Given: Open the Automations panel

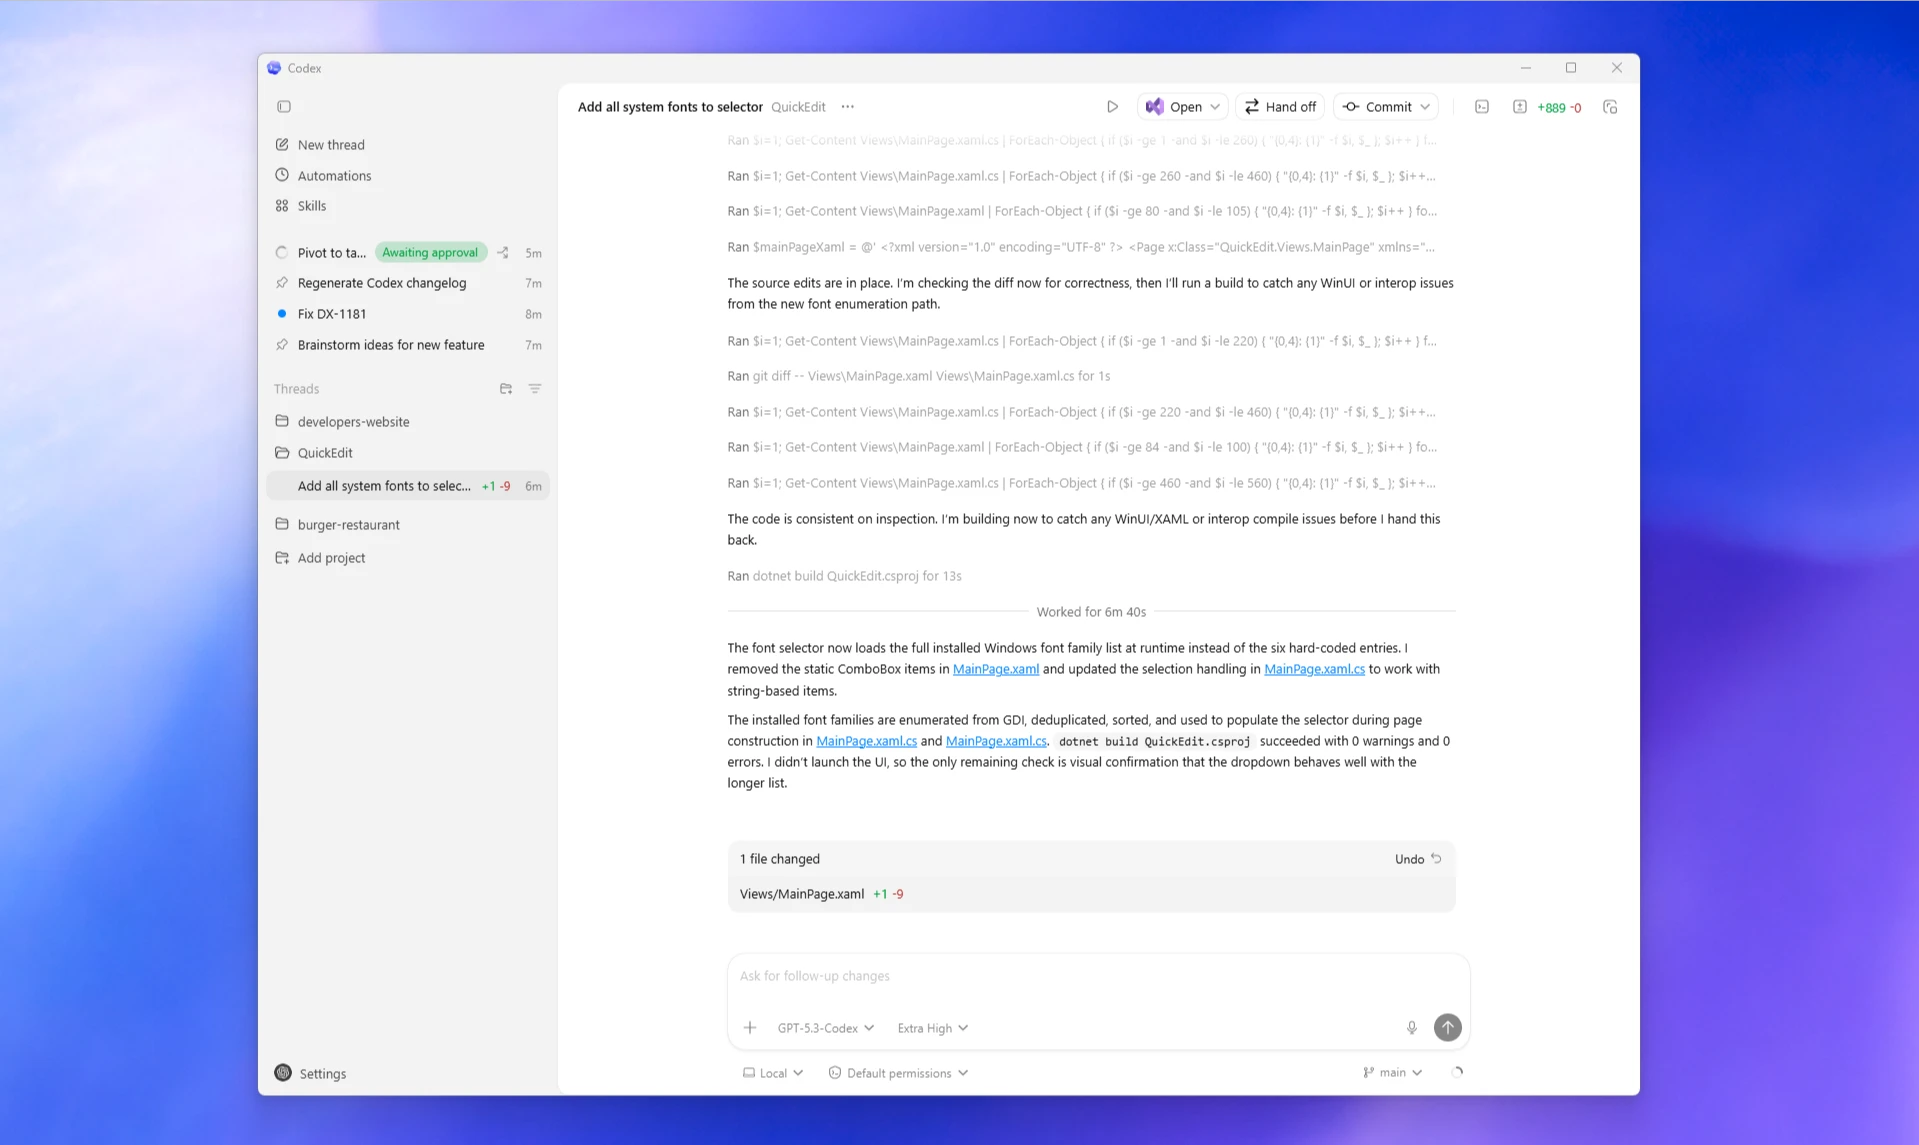Looking at the screenshot, I should click(x=334, y=175).
